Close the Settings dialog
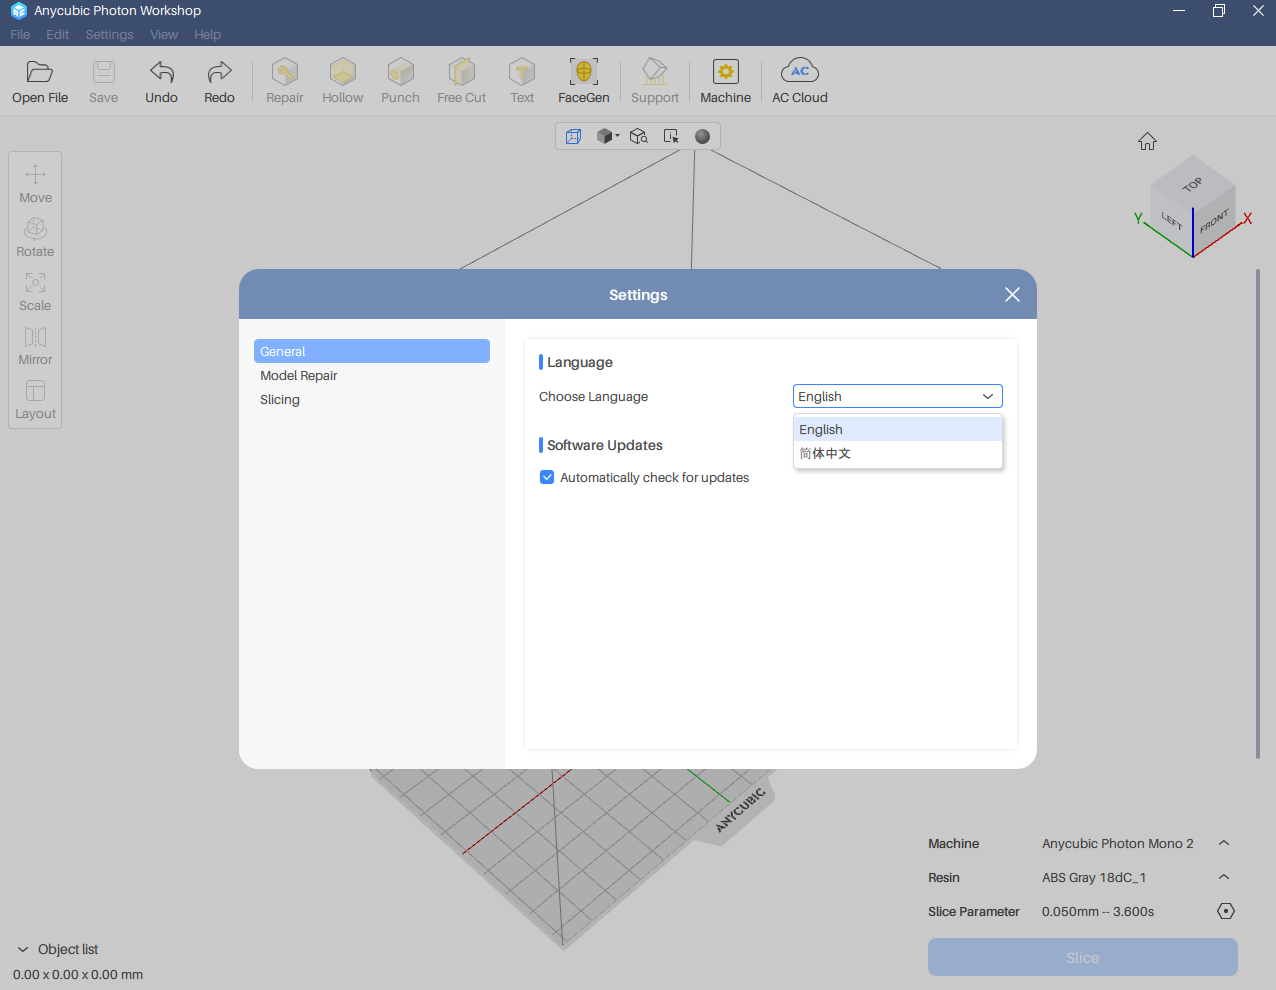The width and height of the screenshot is (1276, 990). coord(1012,294)
